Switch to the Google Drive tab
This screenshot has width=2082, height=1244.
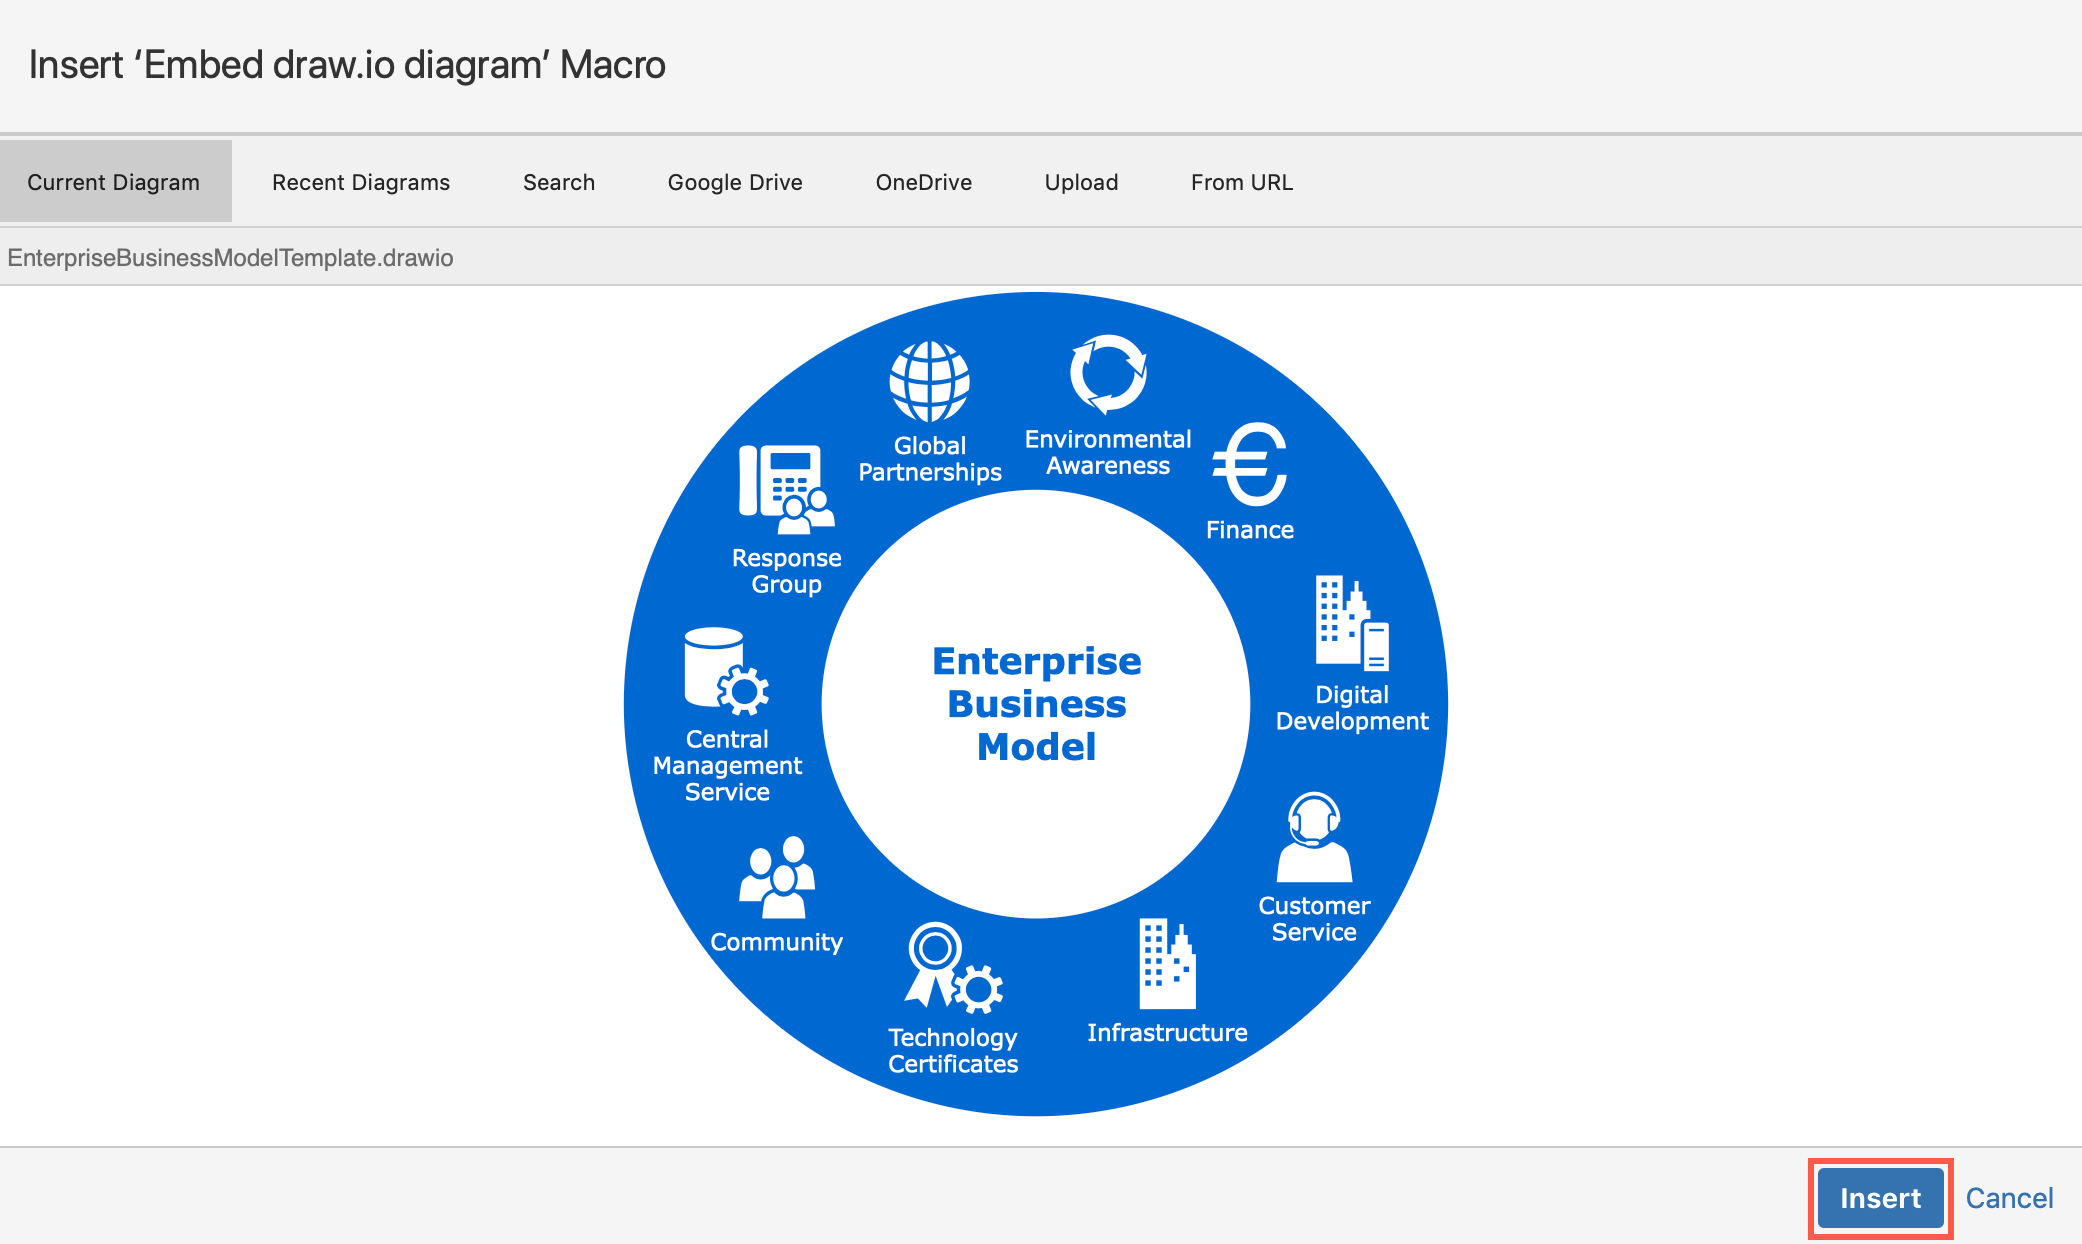(734, 181)
